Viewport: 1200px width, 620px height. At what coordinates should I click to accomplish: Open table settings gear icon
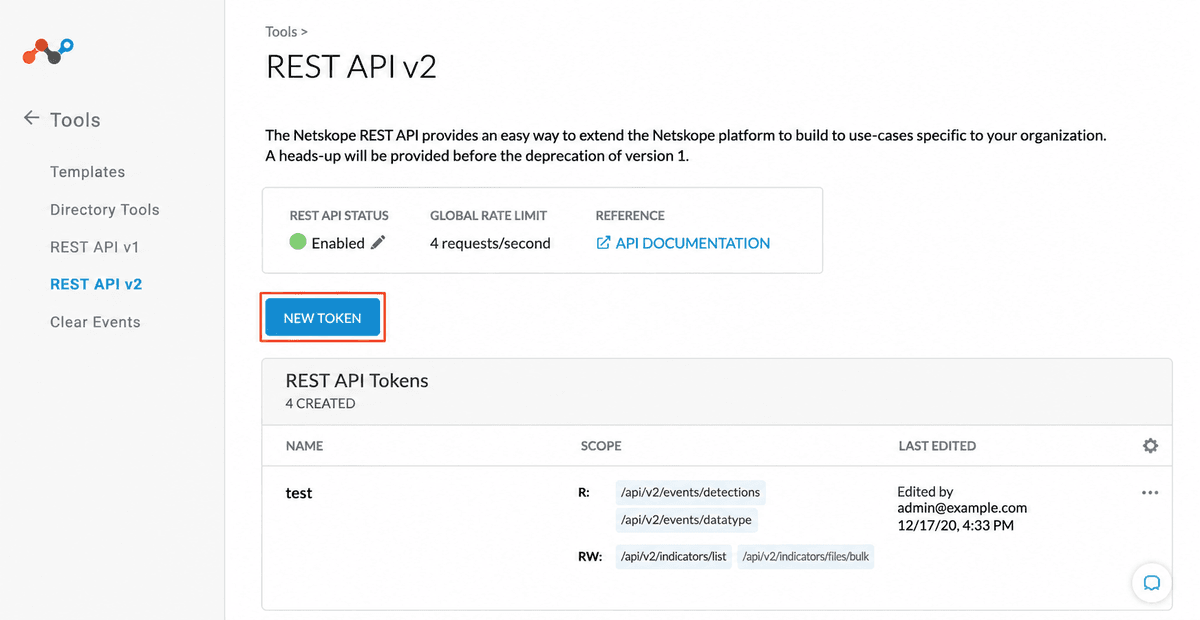click(1150, 446)
